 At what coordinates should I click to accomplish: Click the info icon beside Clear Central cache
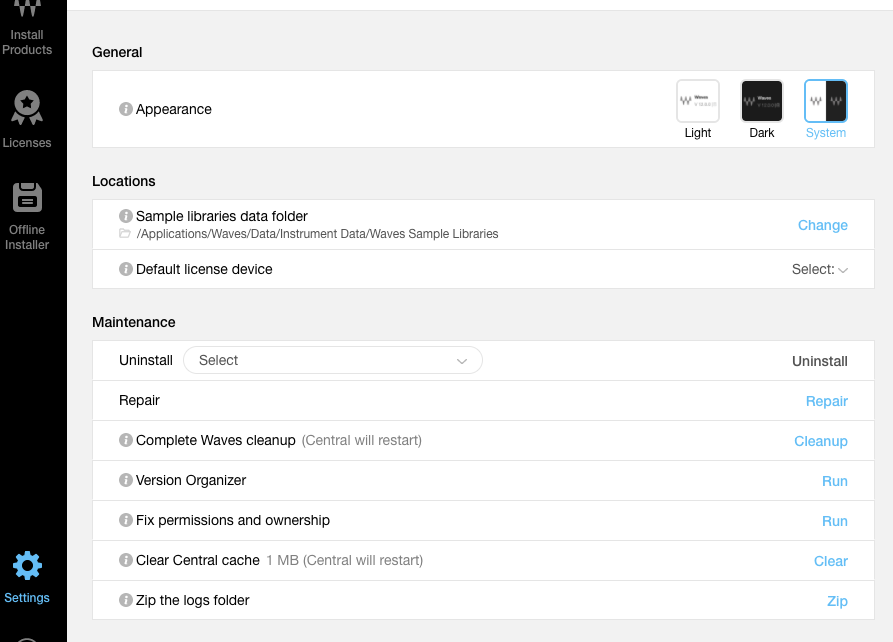point(125,560)
